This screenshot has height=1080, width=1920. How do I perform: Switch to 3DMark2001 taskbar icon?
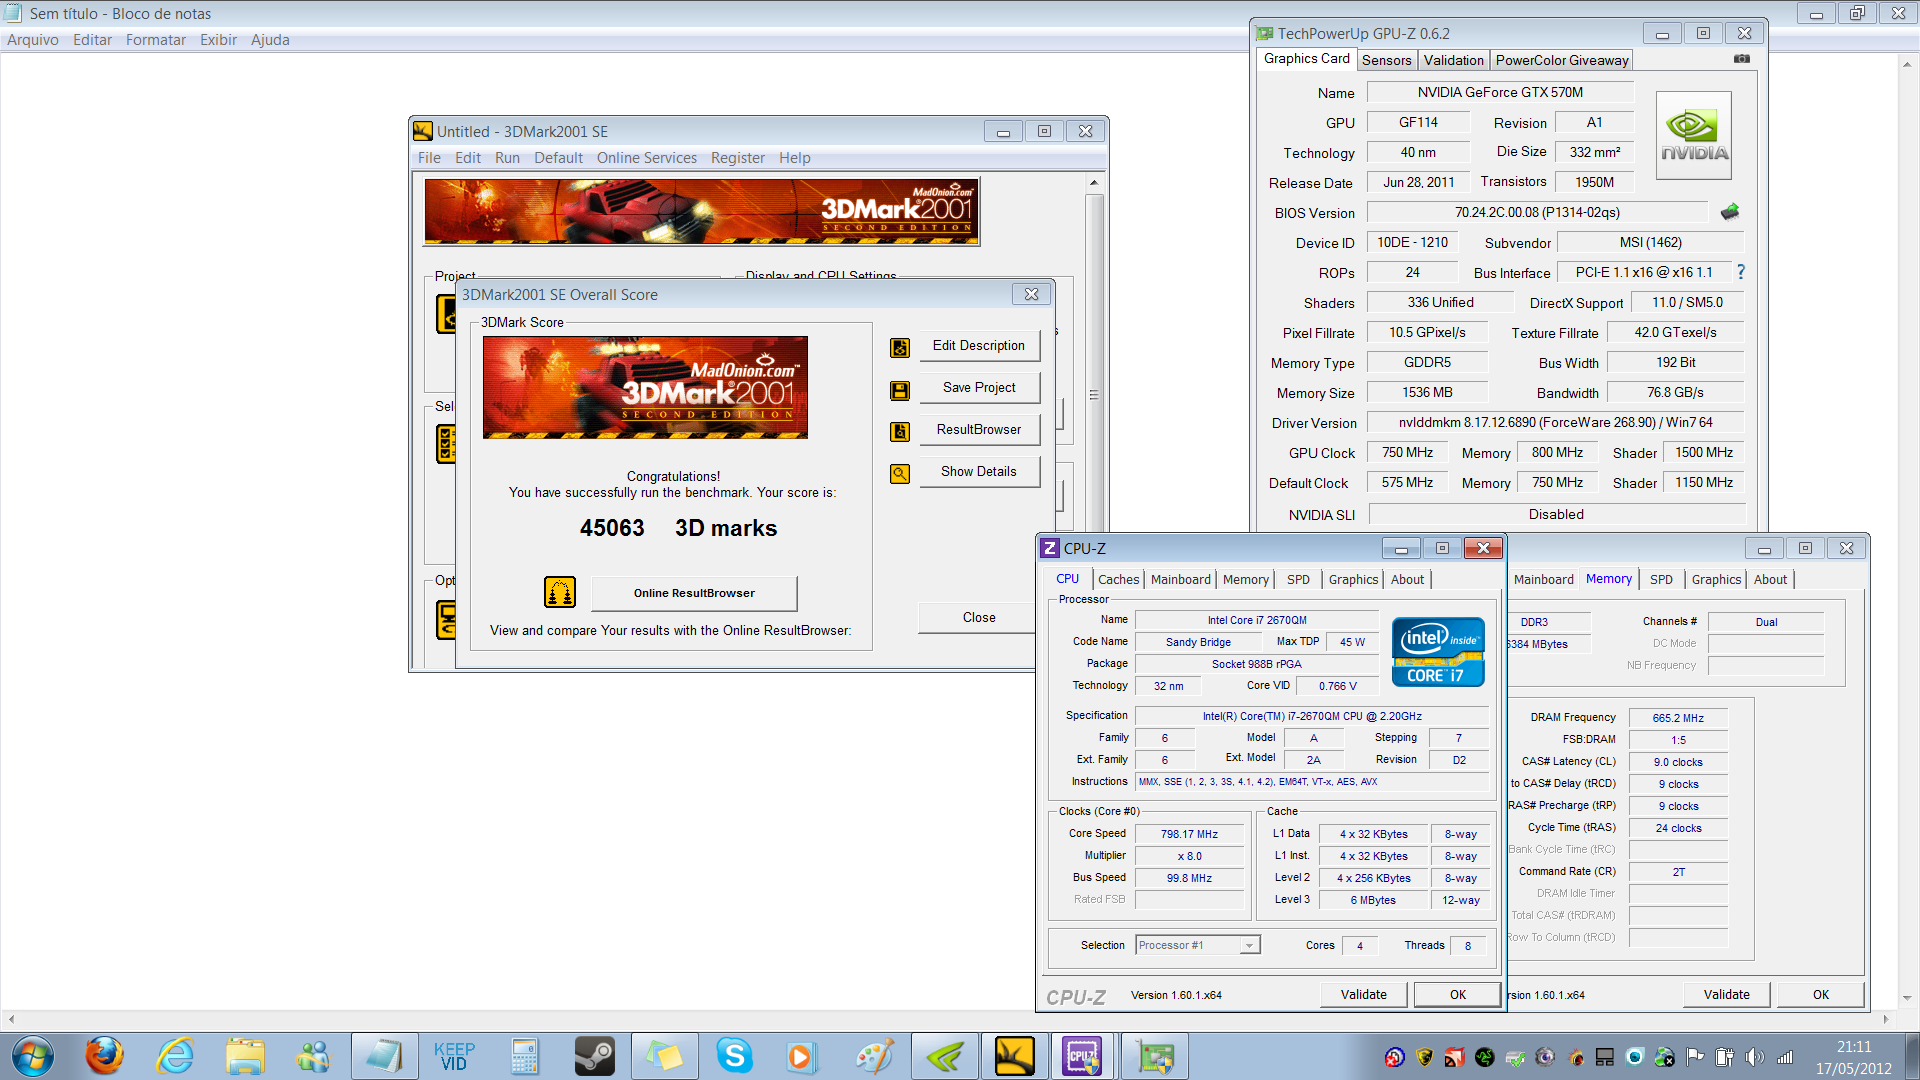click(1014, 1056)
